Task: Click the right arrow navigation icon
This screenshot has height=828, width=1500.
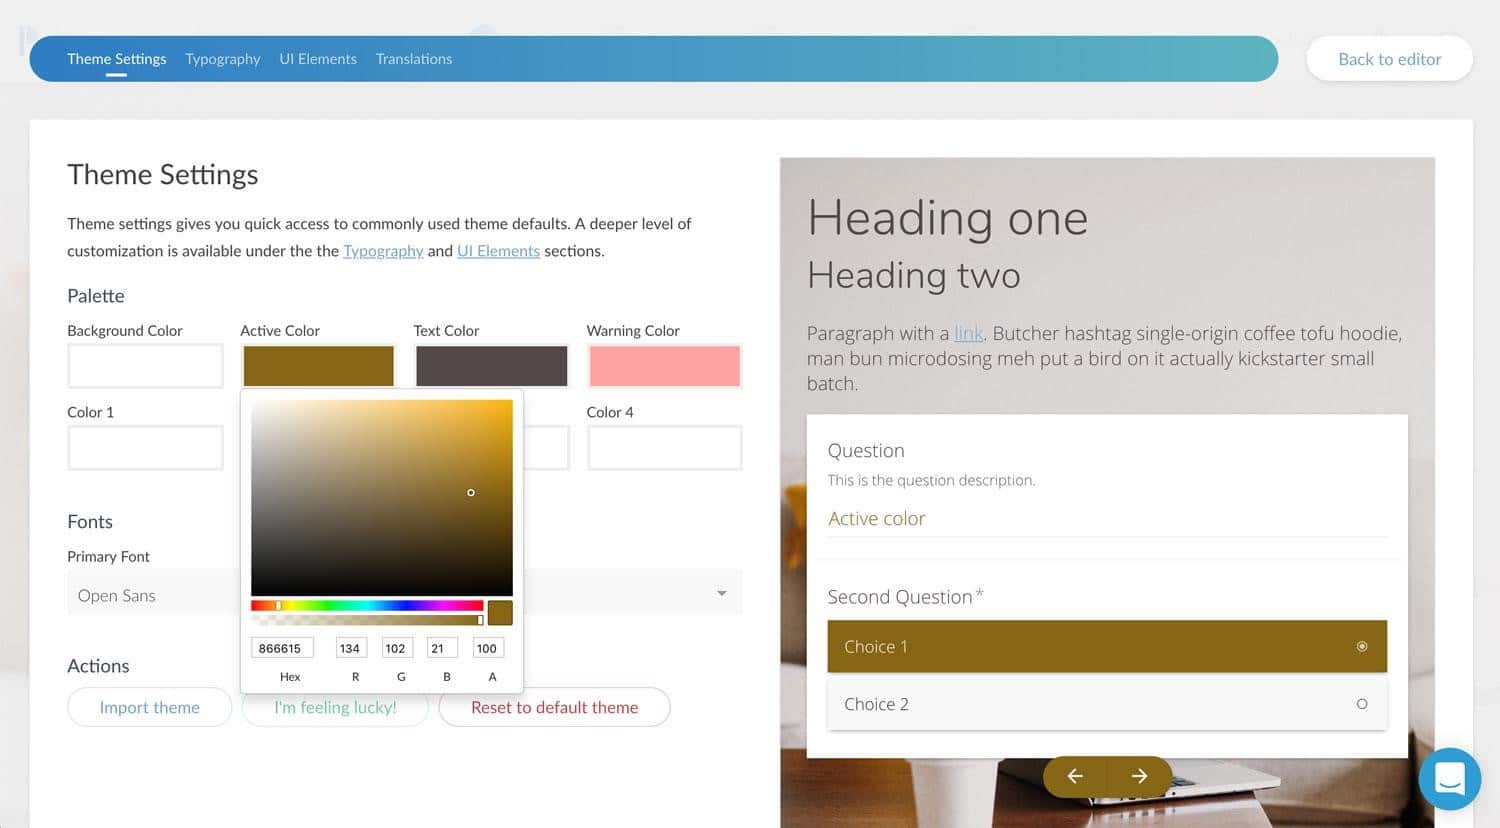Action: pyautogui.click(x=1139, y=776)
